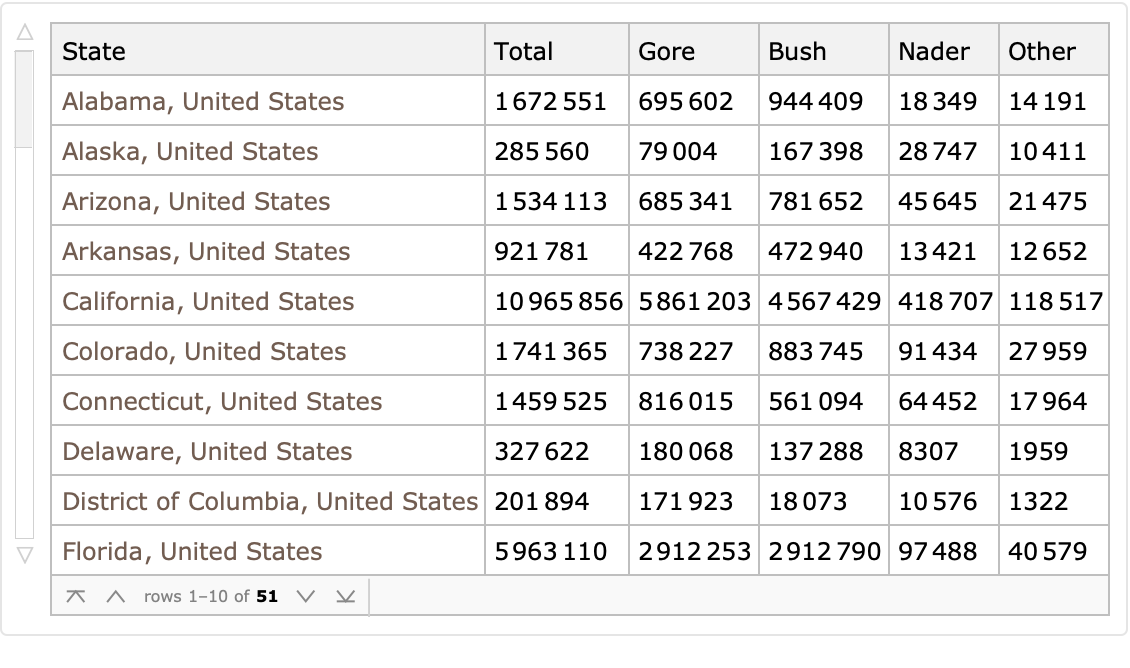Select the Other column header
The width and height of the screenshot is (1130, 668).
click(x=1041, y=51)
